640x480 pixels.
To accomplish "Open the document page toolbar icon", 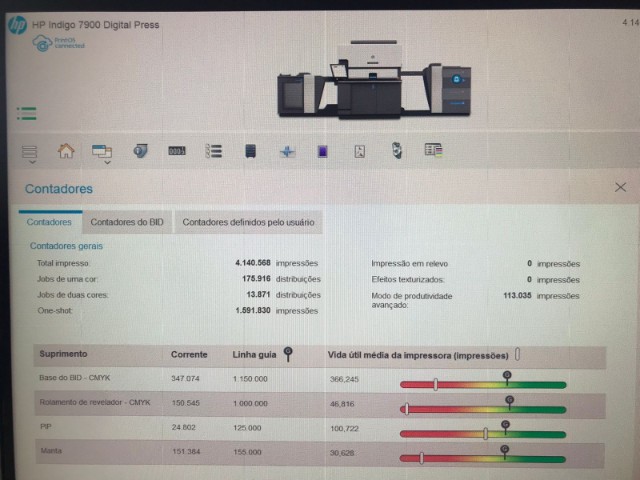I will click(x=360, y=151).
